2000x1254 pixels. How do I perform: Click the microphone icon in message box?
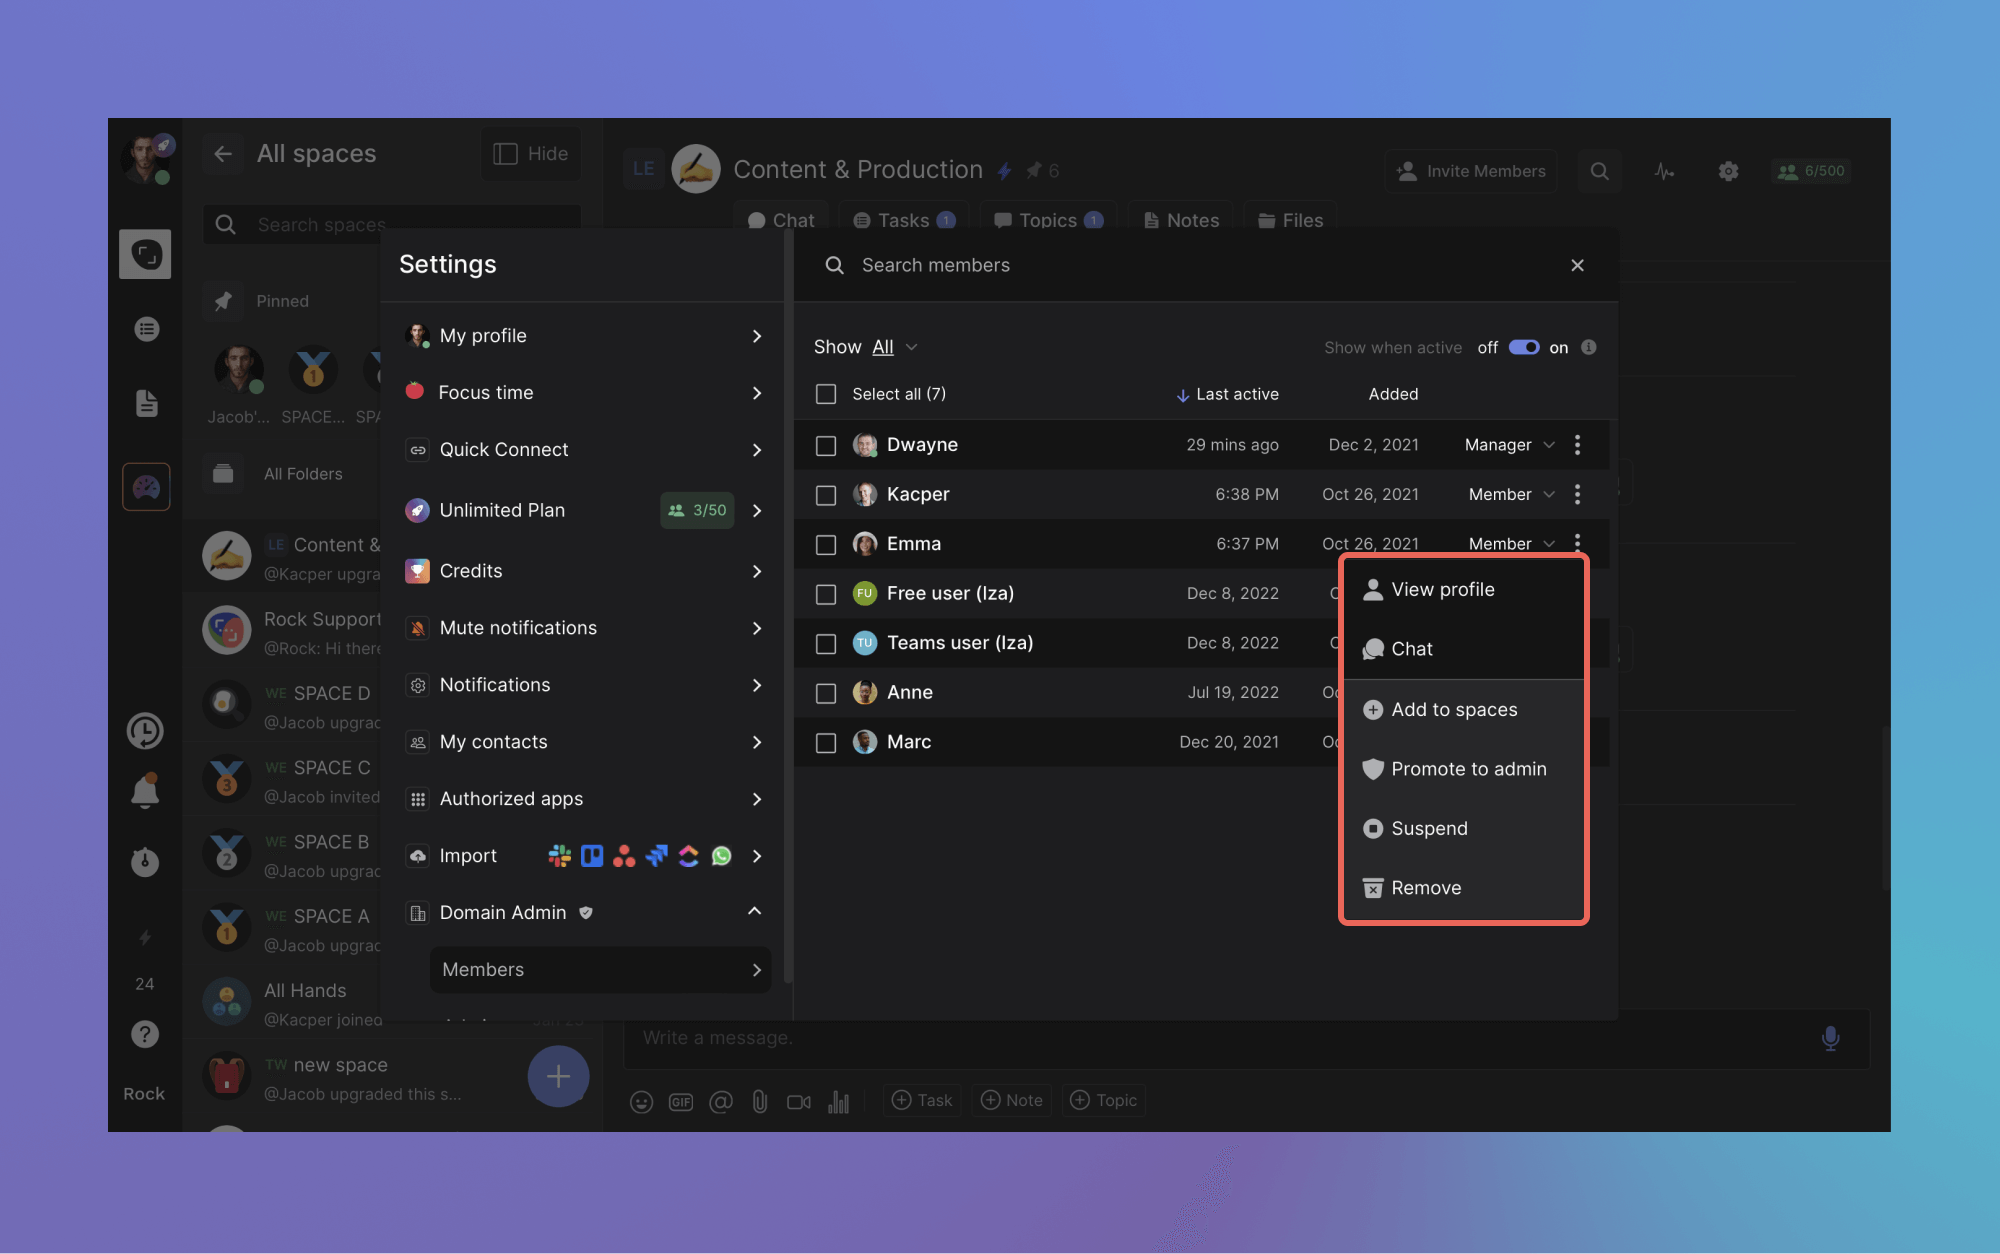click(x=1830, y=1038)
